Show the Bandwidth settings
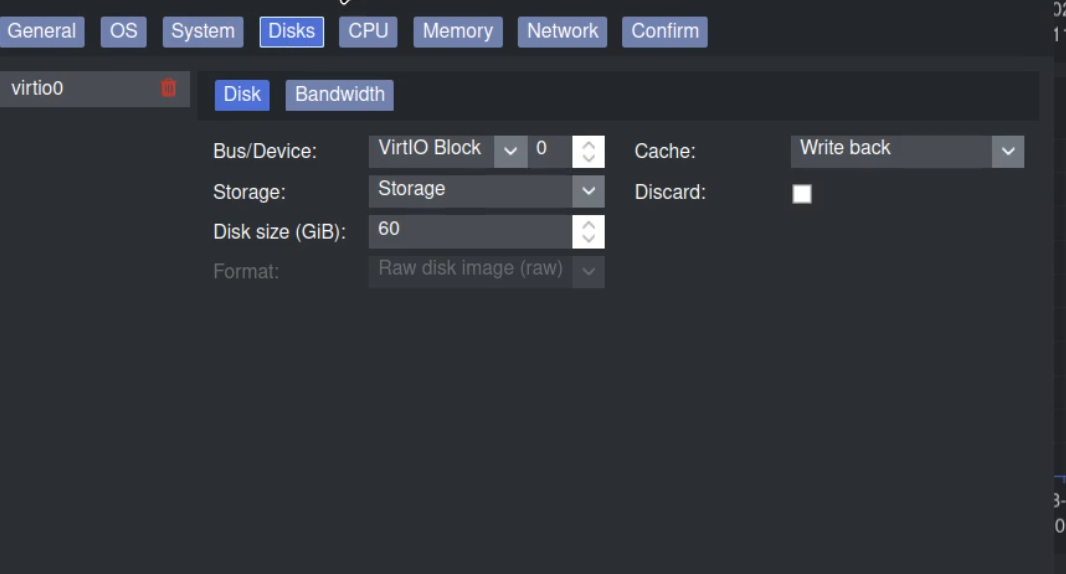 (339, 95)
